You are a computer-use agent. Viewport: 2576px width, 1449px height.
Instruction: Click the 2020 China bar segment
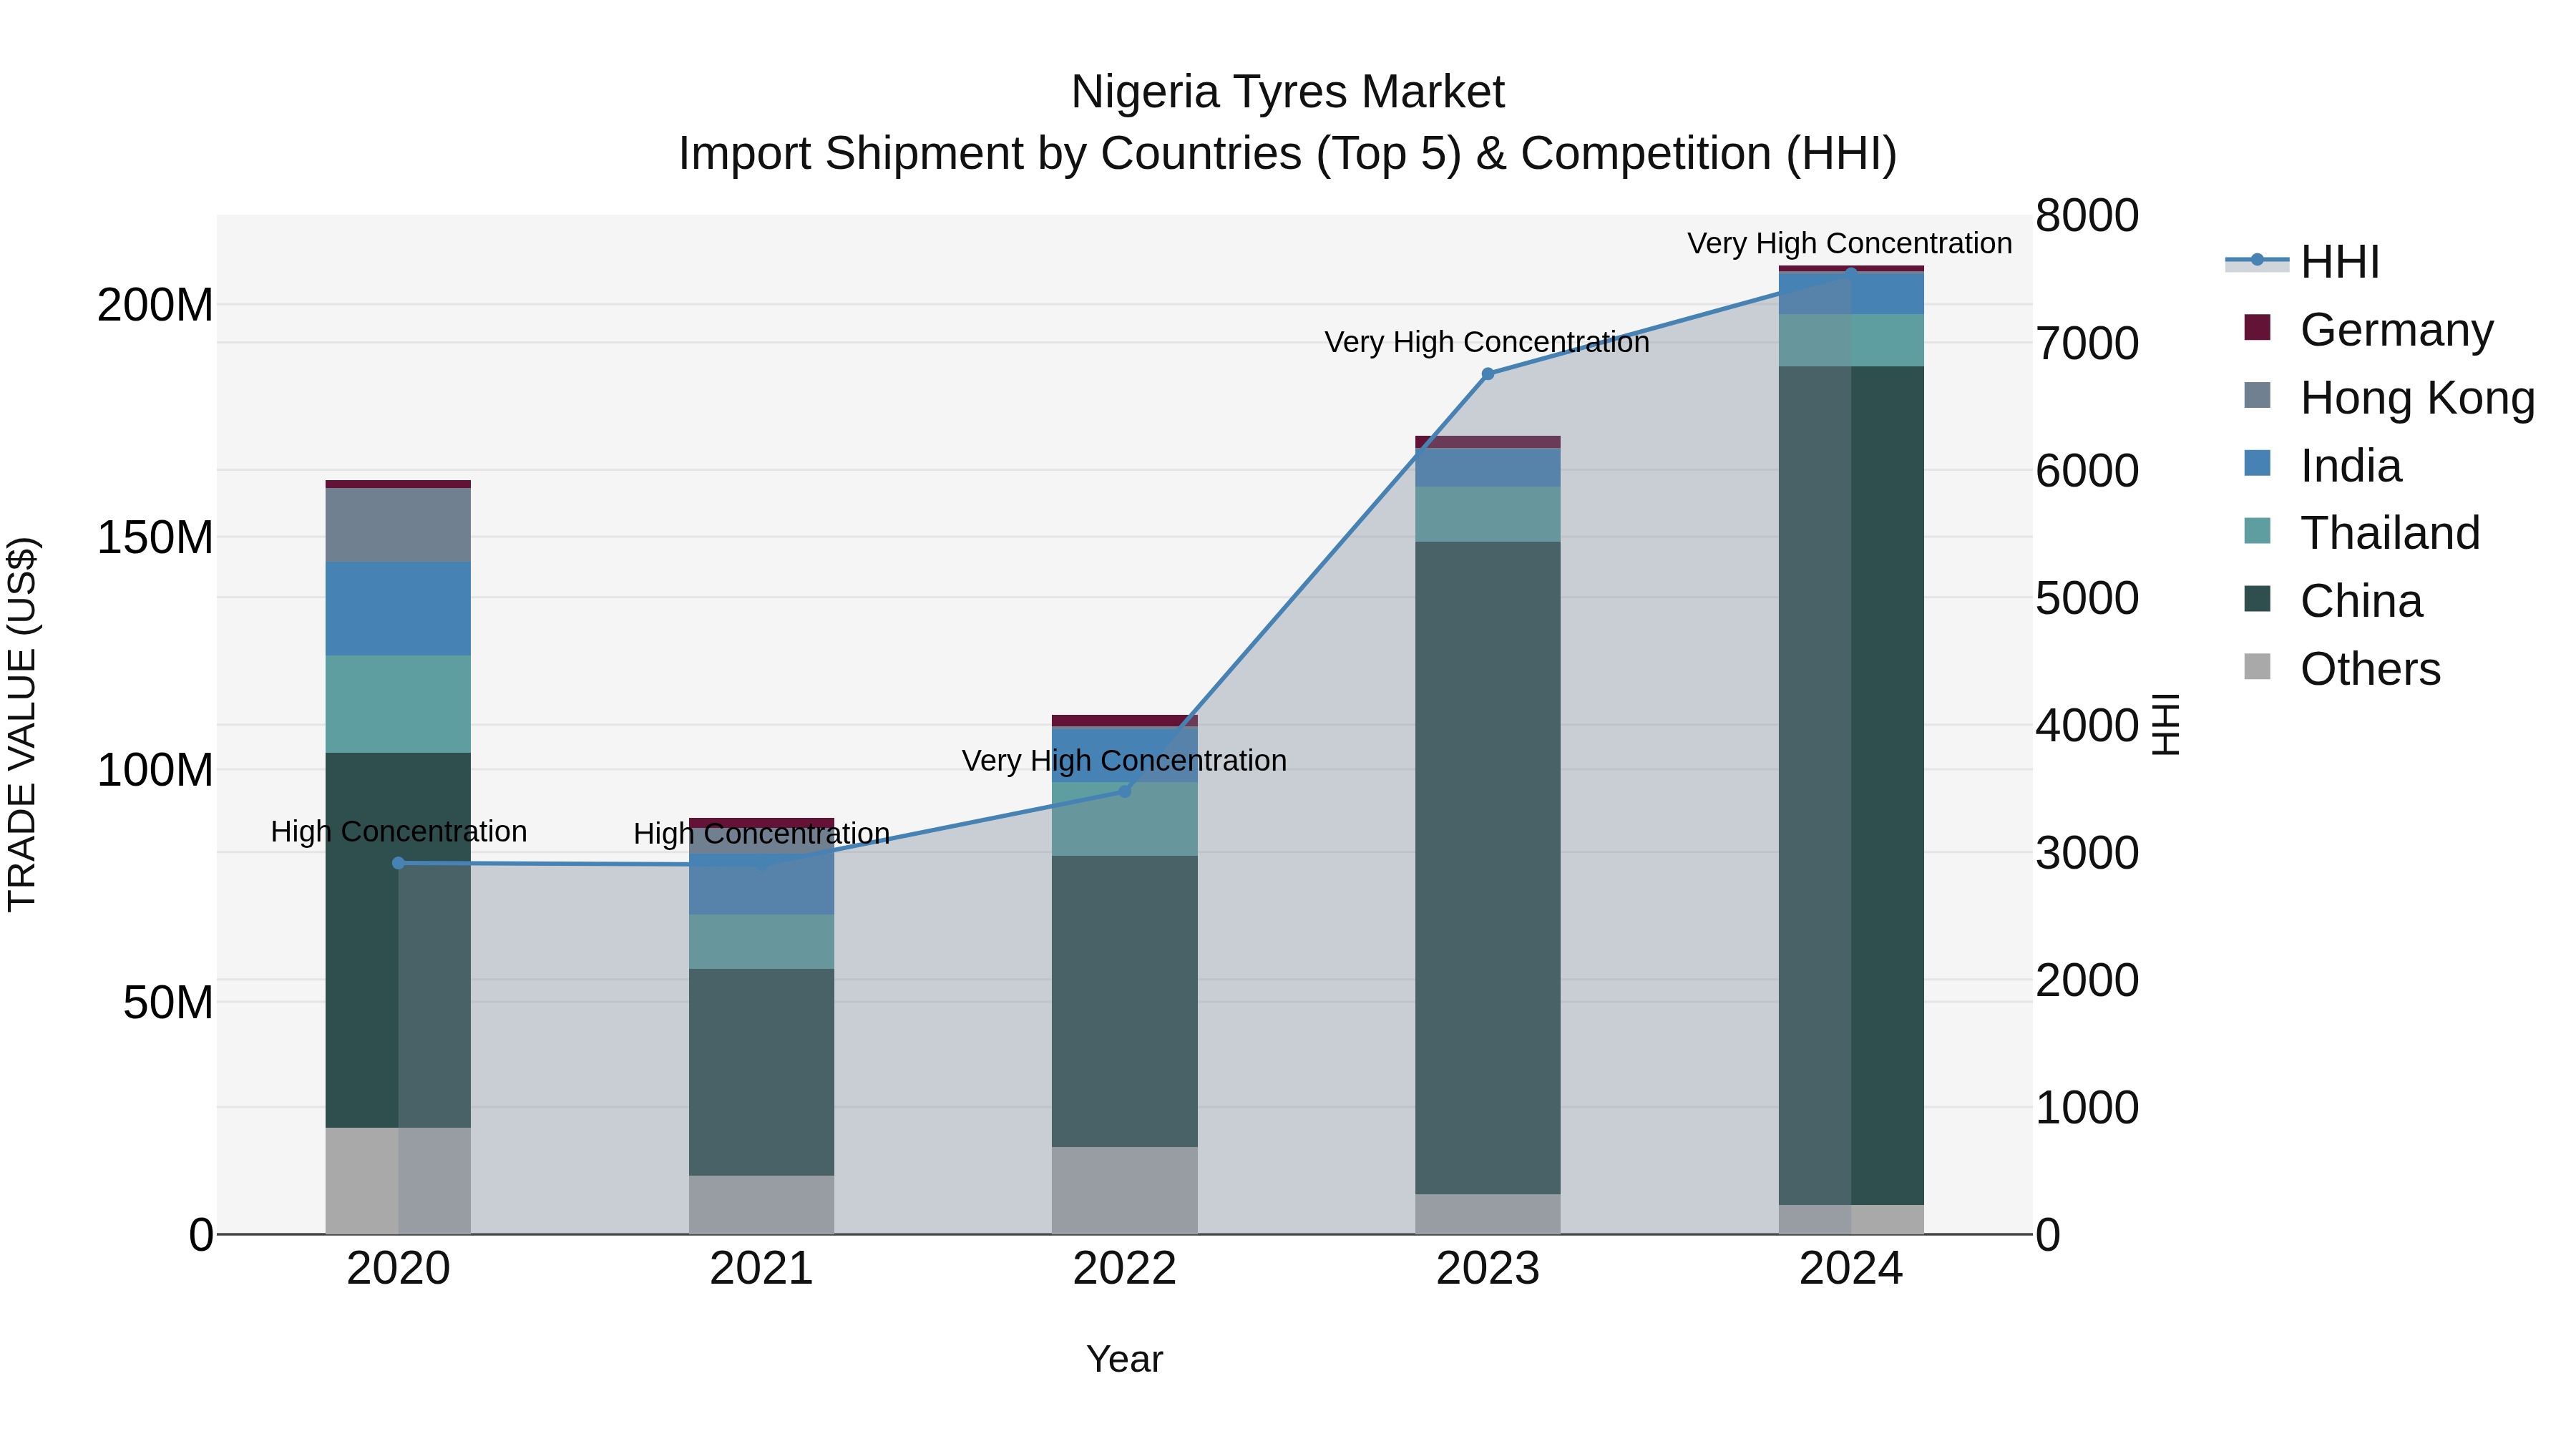(x=398, y=940)
